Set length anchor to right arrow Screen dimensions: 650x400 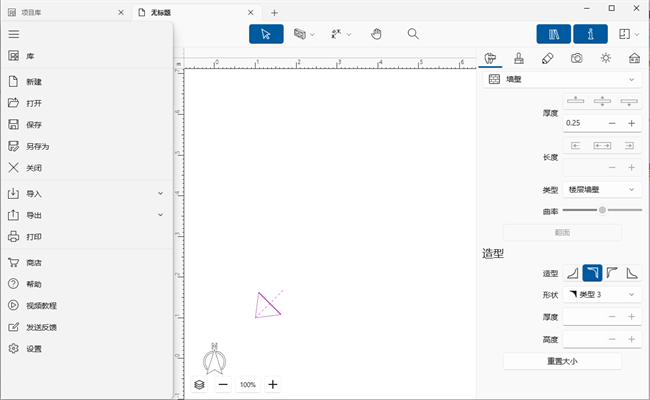tap(629, 145)
